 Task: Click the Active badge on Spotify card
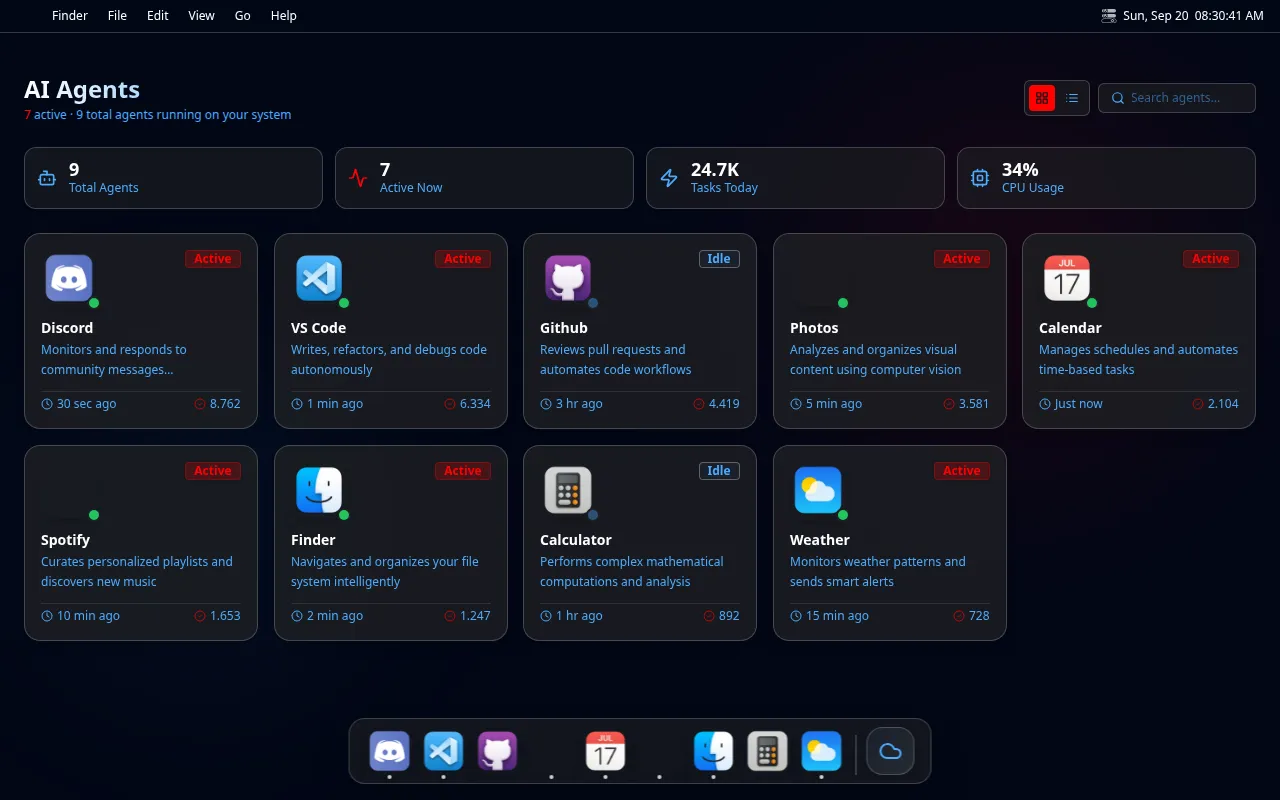tap(213, 471)
